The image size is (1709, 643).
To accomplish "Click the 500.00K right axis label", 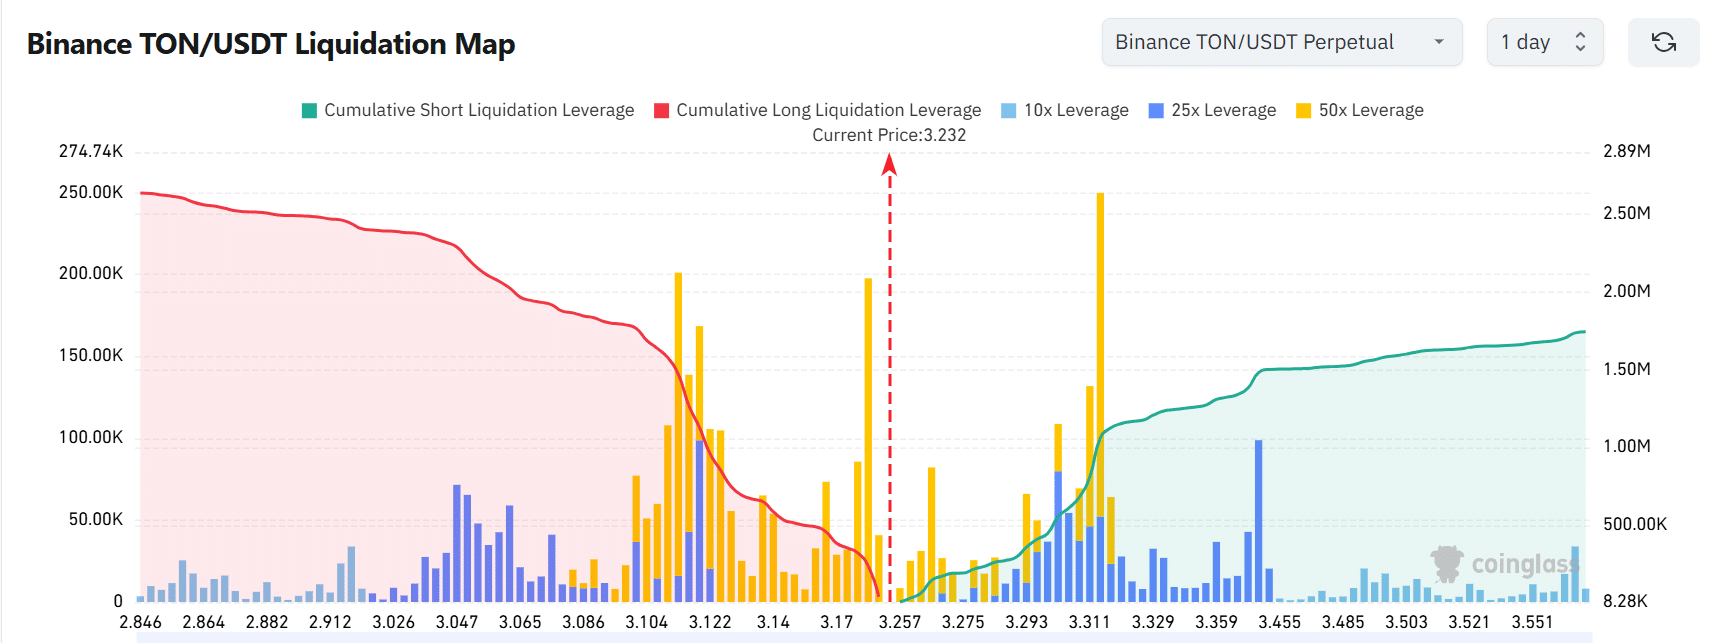I will click(1635, 524).
